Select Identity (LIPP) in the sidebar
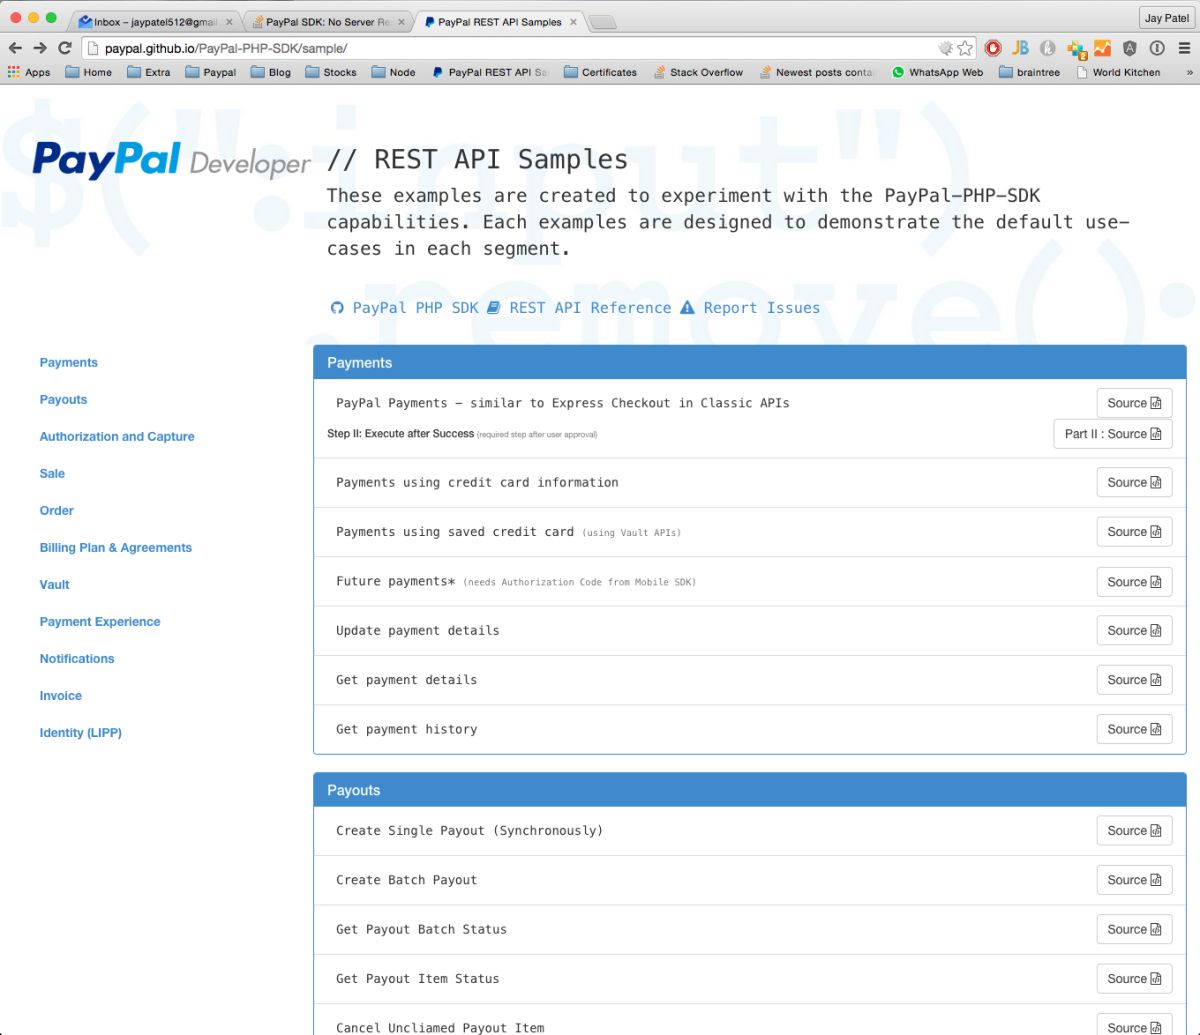This screenshot has width=1200, height=1035. point(80,733)
